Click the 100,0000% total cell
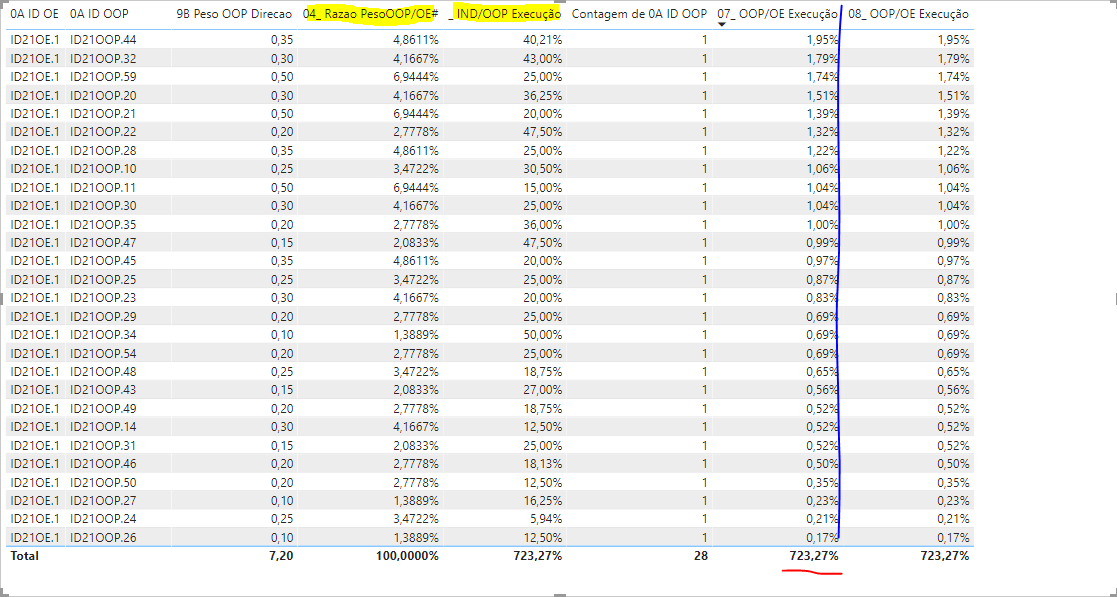Screen dimensions: 1117x597 click(407, 556)
